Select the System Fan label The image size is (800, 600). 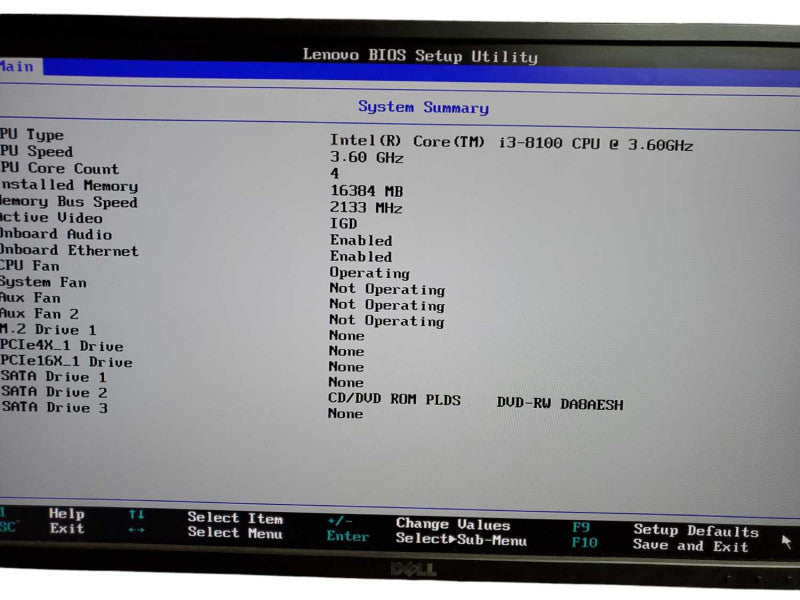coord(43,282)
